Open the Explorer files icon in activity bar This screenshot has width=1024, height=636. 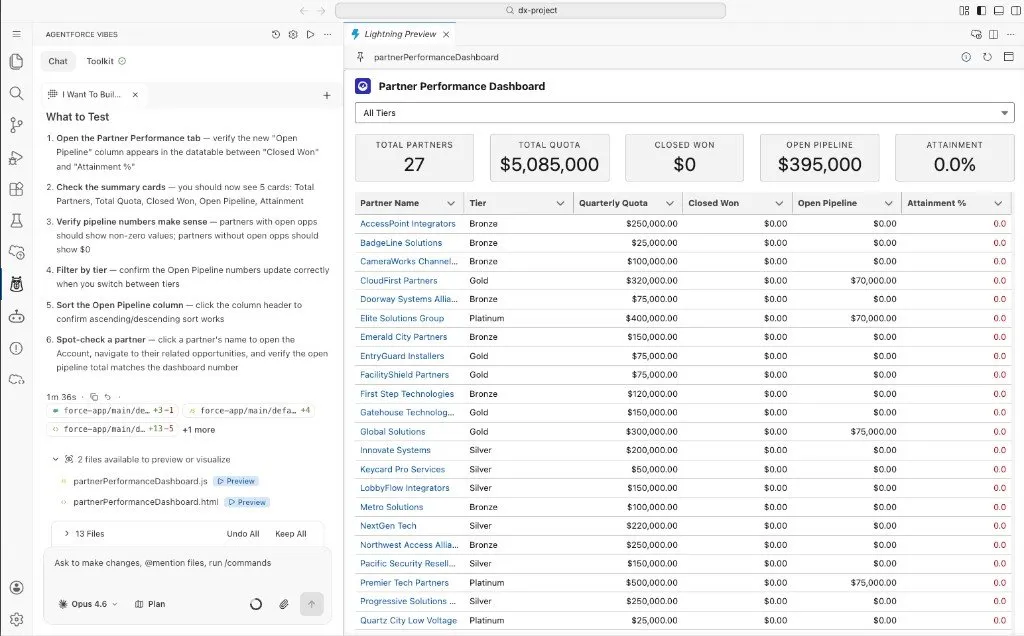pos(16,61)
